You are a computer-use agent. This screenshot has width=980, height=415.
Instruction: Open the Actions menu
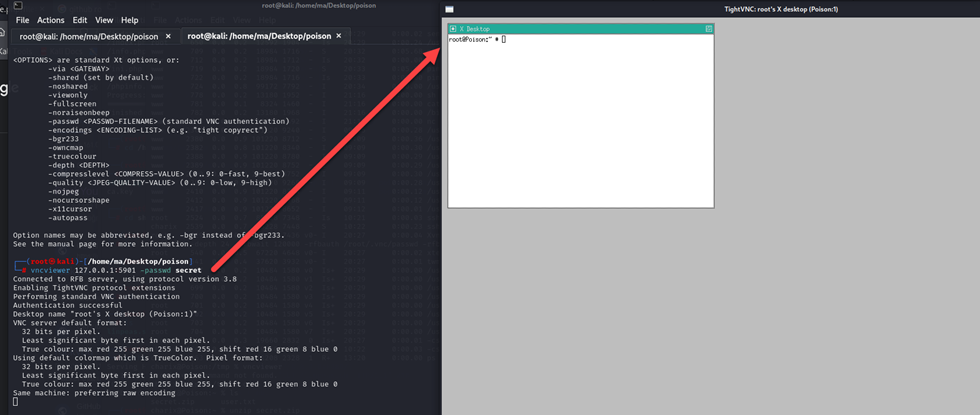[50, 20]
